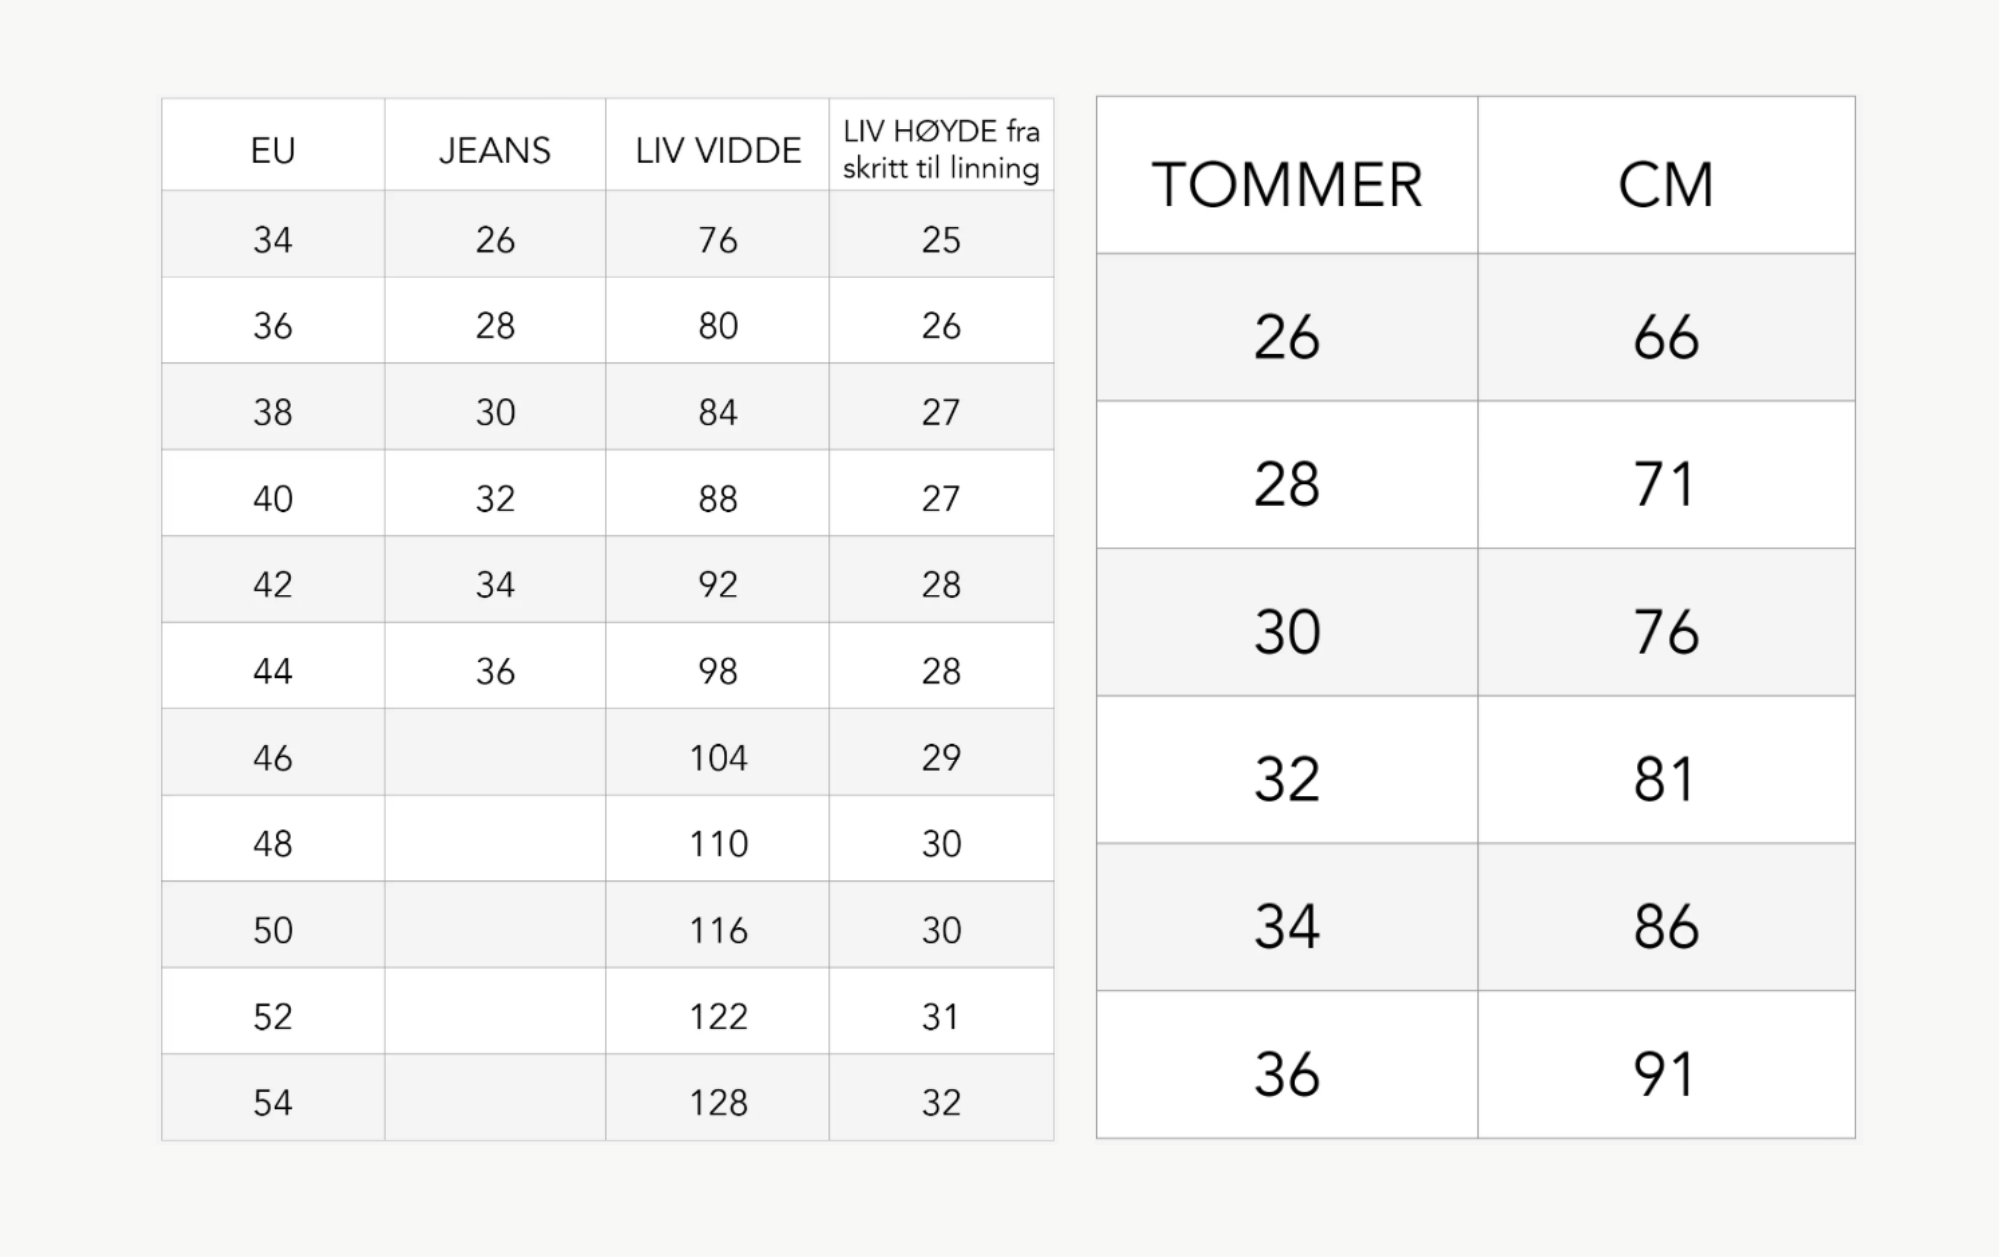Click the EU column header

click(273, 145)
